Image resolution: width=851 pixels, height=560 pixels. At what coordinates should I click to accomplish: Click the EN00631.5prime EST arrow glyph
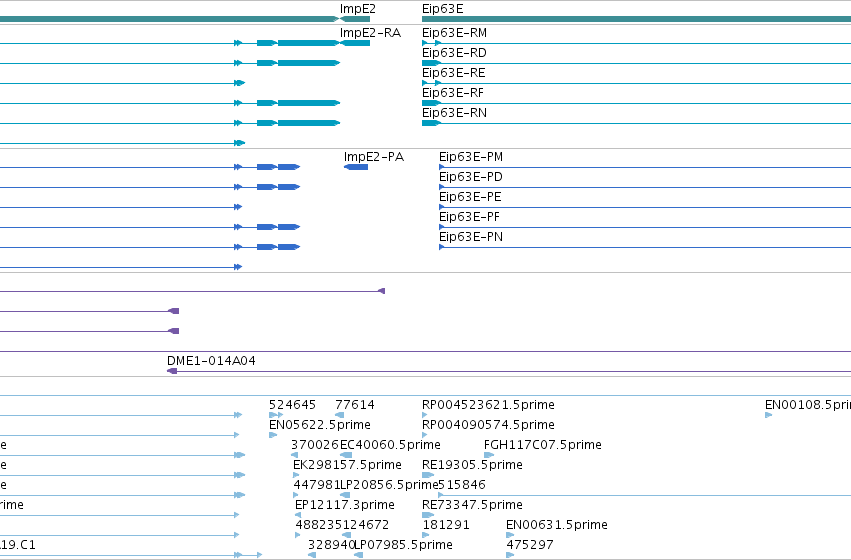(x=510, y=535)
